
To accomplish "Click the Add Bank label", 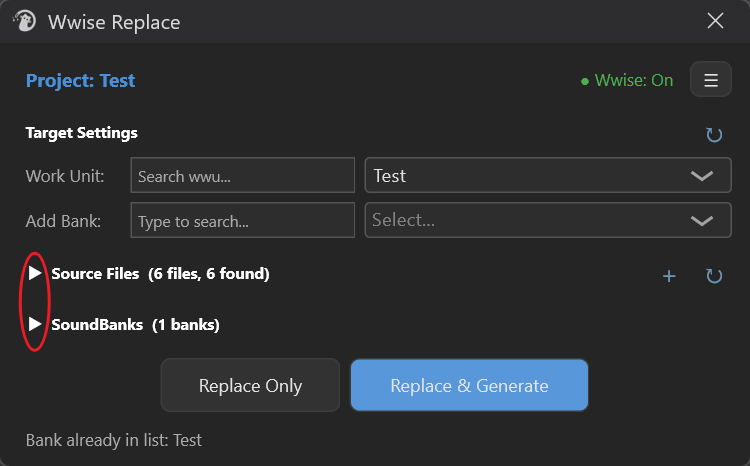I will 63,221.
